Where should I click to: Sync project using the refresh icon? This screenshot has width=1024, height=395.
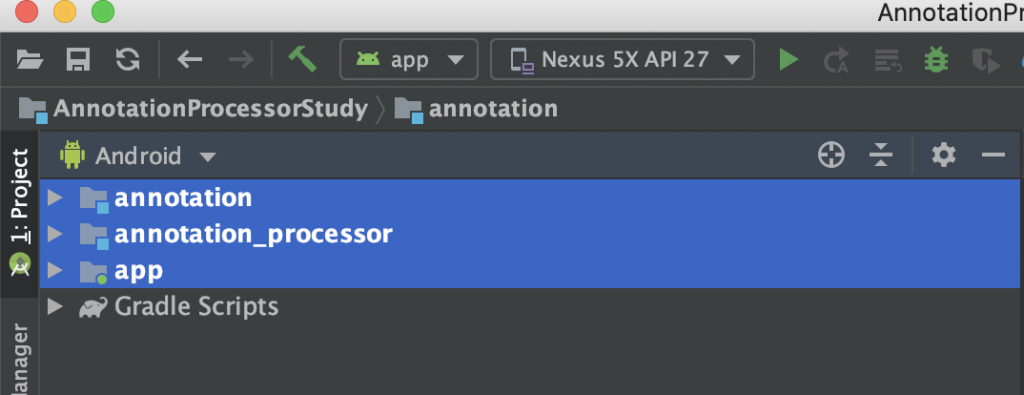pyautogui.click(x=127, y=60)
